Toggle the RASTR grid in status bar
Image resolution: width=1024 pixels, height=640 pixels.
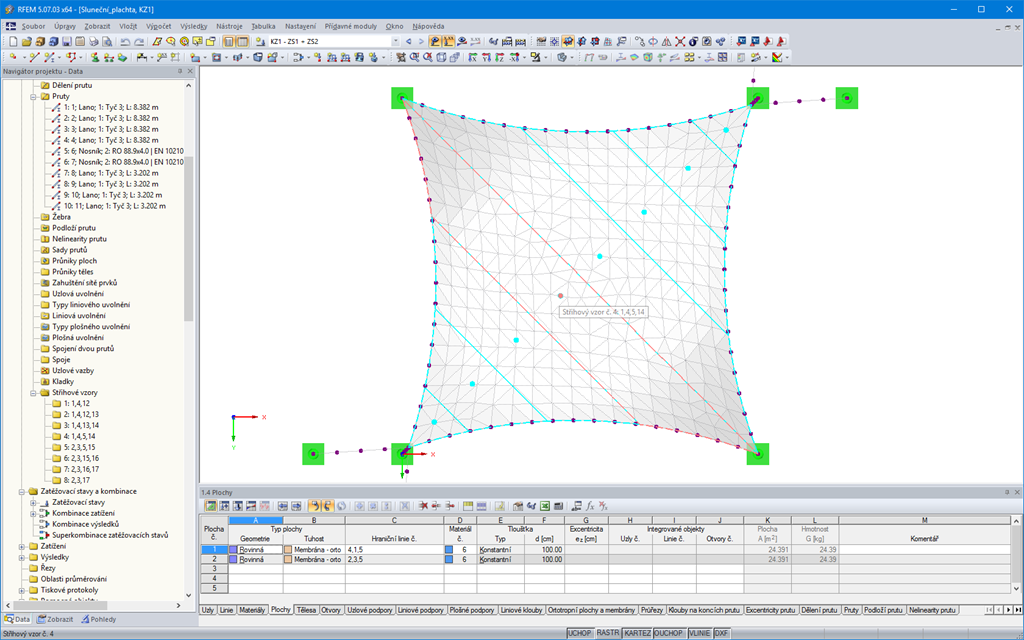tap(608, 632)
